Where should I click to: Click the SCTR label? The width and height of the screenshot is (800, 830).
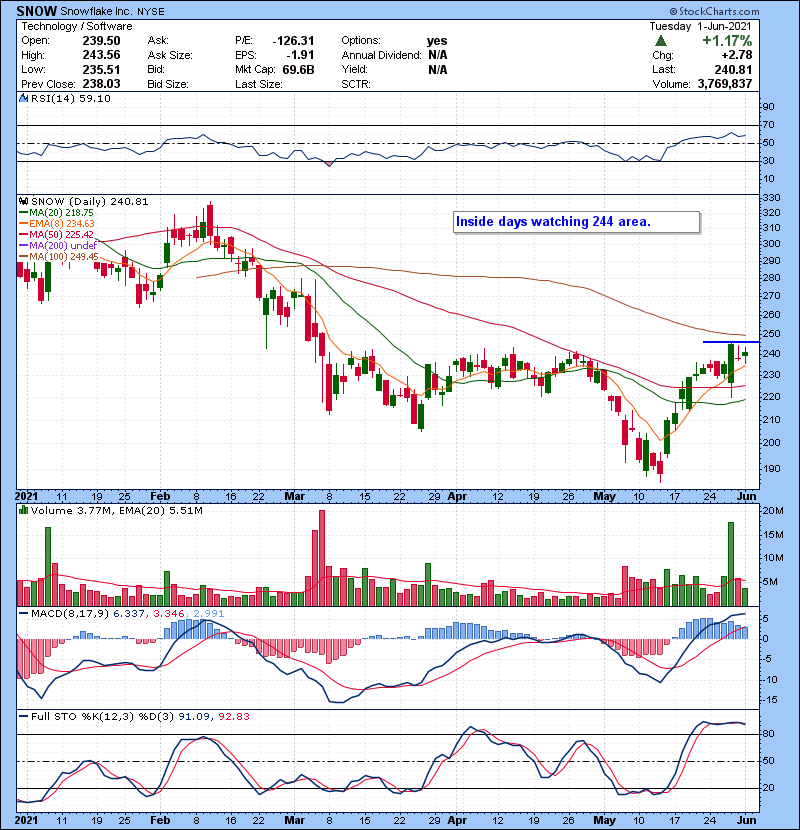click(356, 84)
